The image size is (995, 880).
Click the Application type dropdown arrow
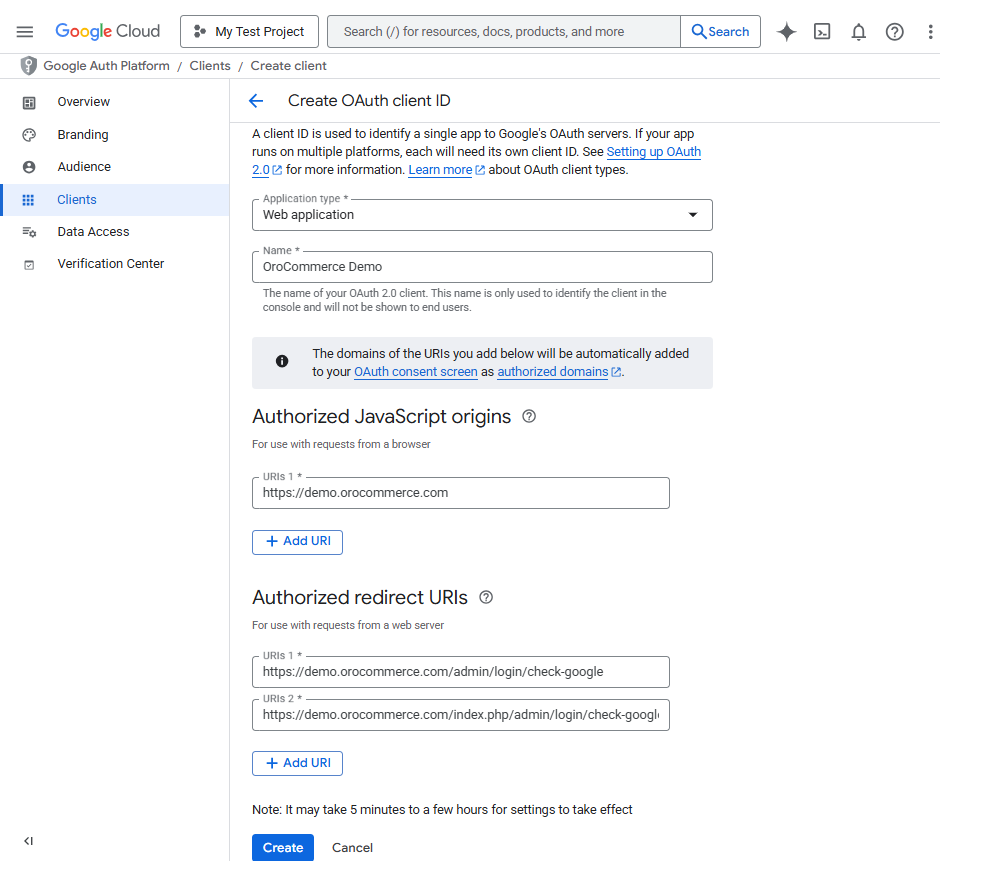tap(693, 215)
